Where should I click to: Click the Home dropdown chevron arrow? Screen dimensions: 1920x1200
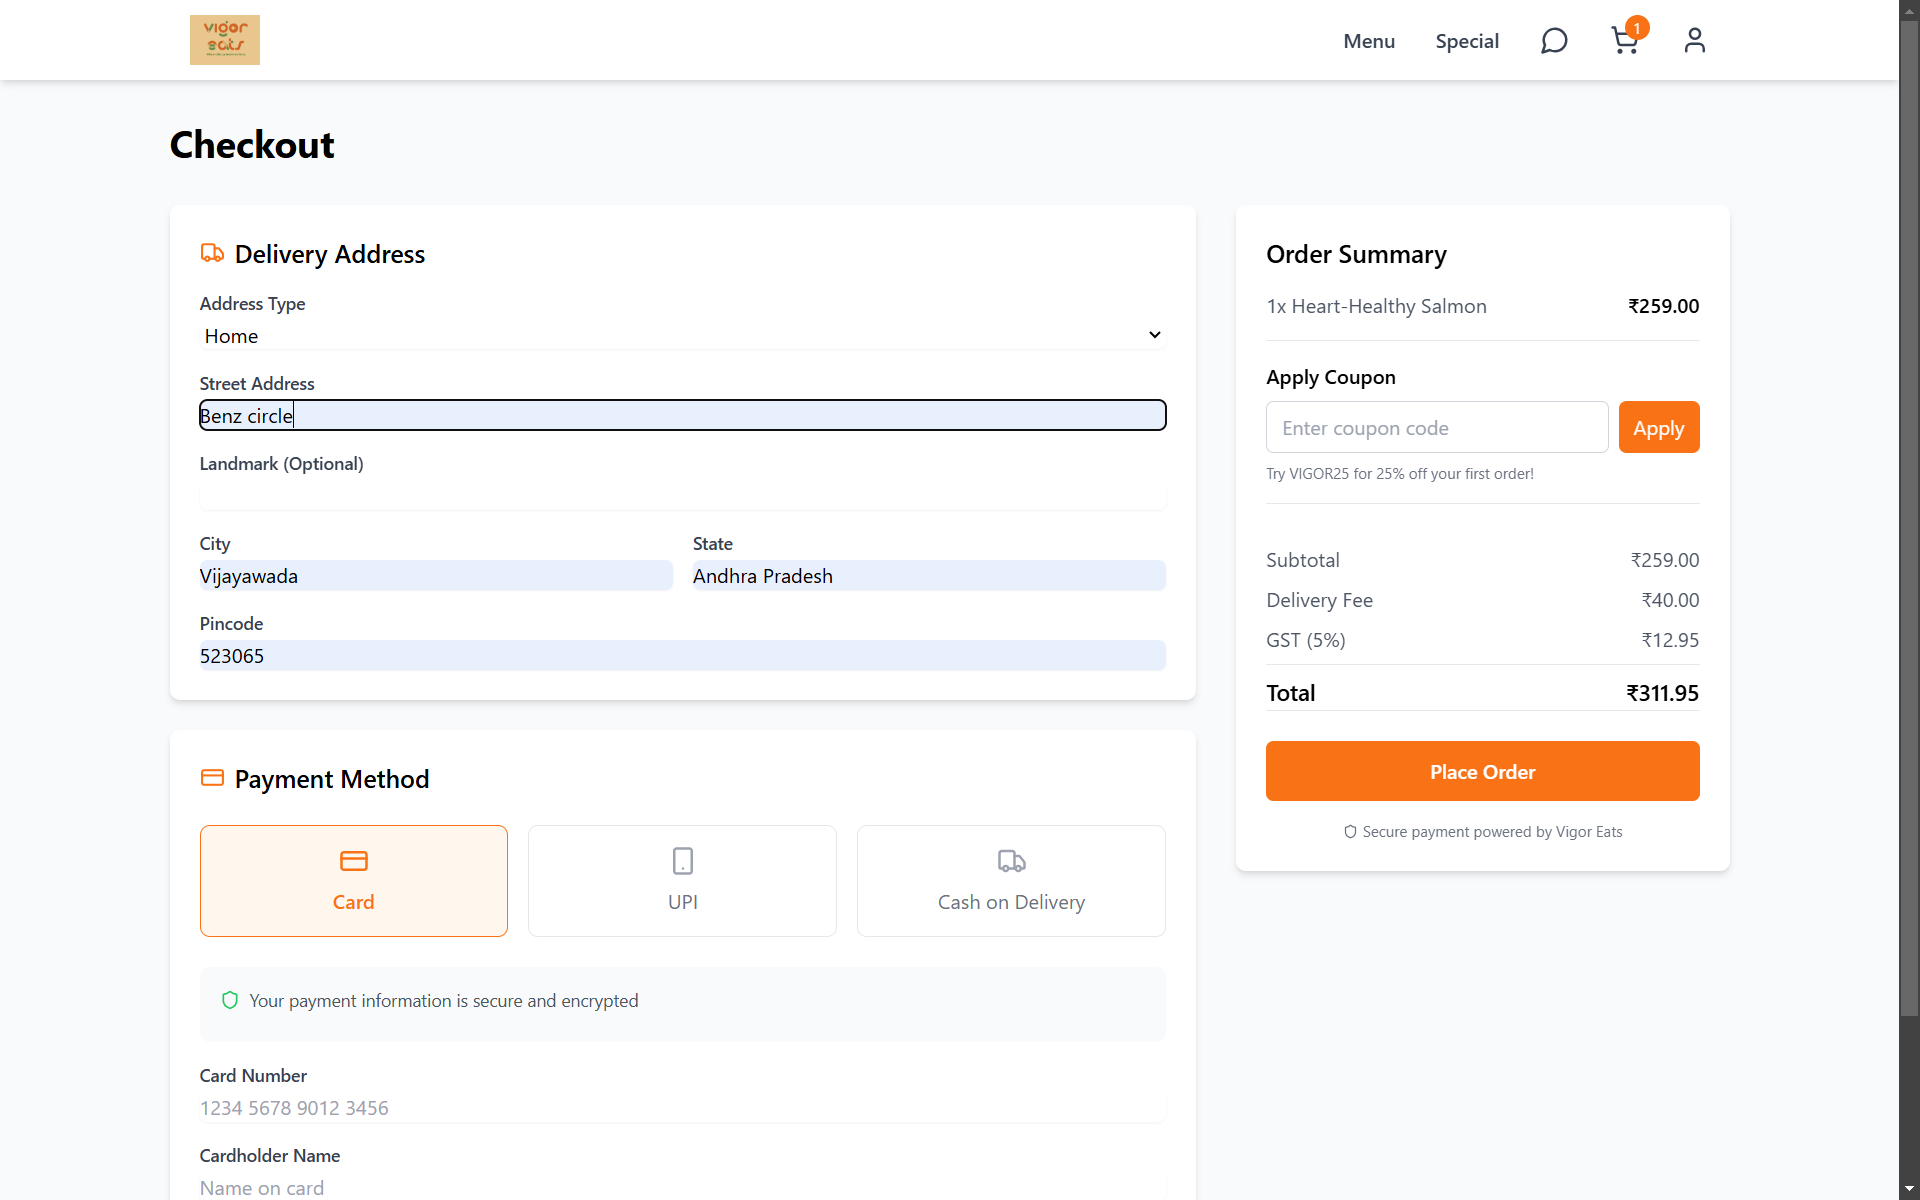pyautogui.click(x=1154, y=335)
